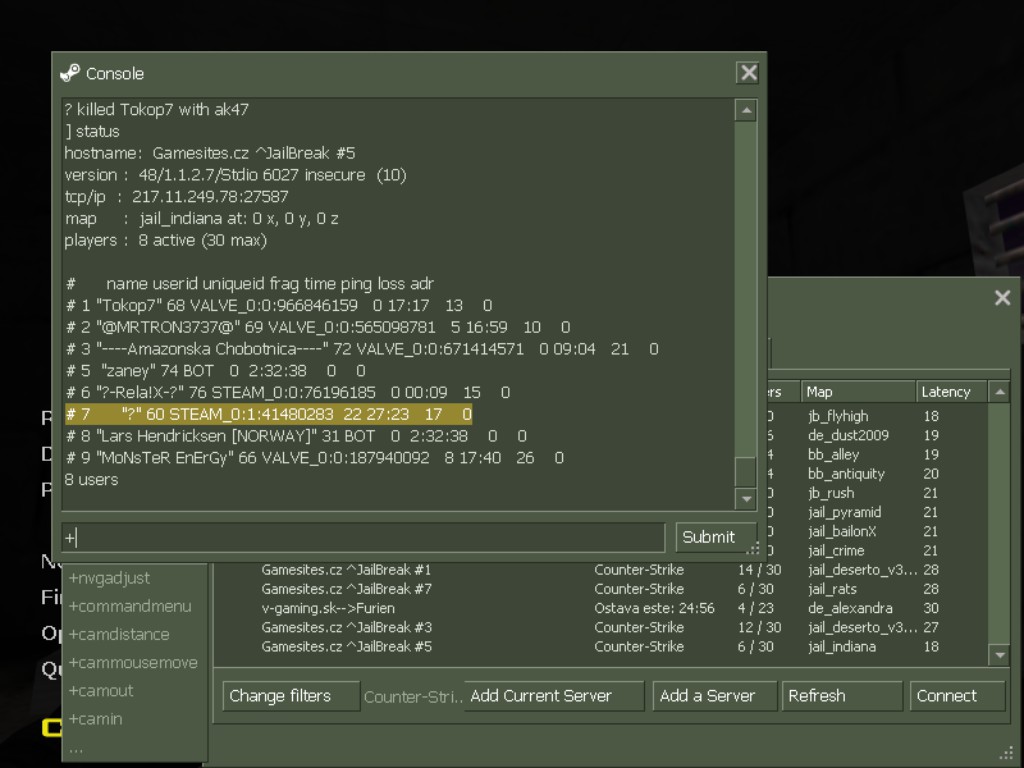Click the Steam icon in Console title bar
This screenshot has width=1024, height=768.
click(70, 73)
